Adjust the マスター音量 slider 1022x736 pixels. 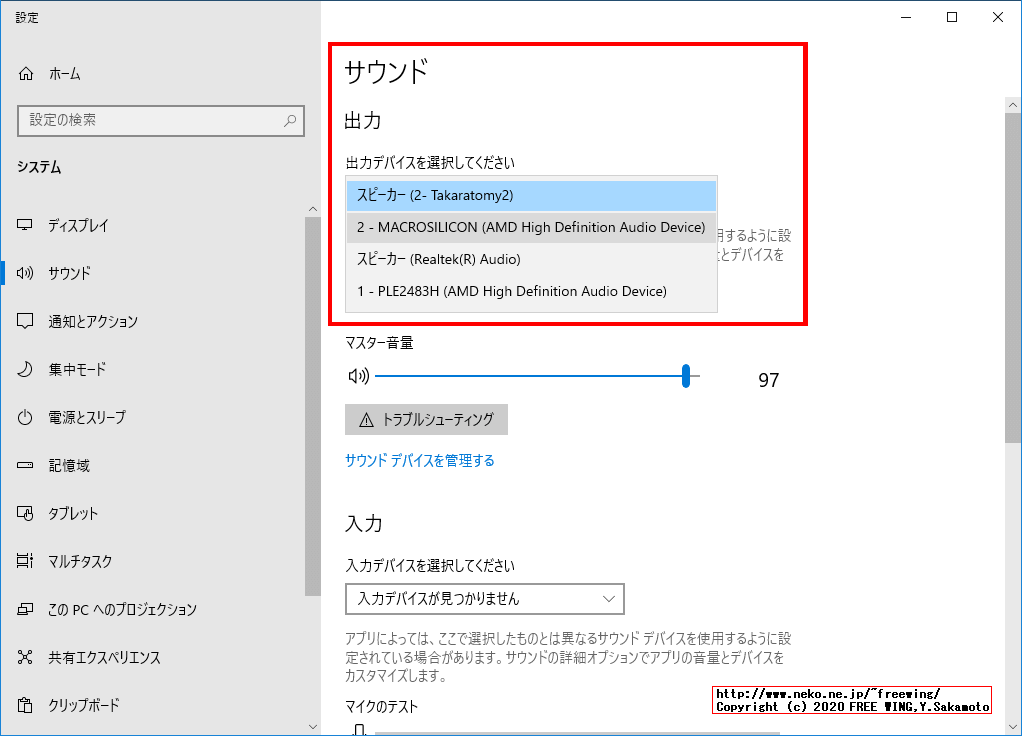tap(685, 376)
